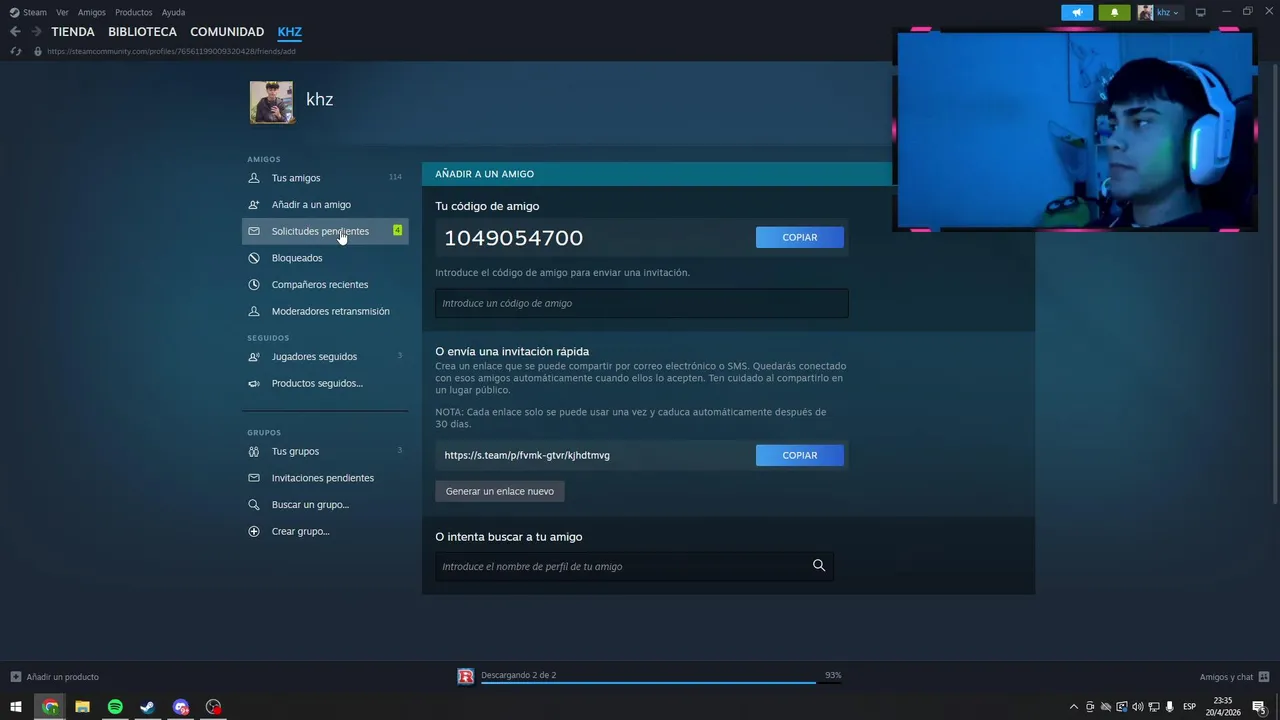Click the envelope icon beside Invitaciones pendientes
1280x720 pixels.
pyautogui.click(x=254, y=478)
